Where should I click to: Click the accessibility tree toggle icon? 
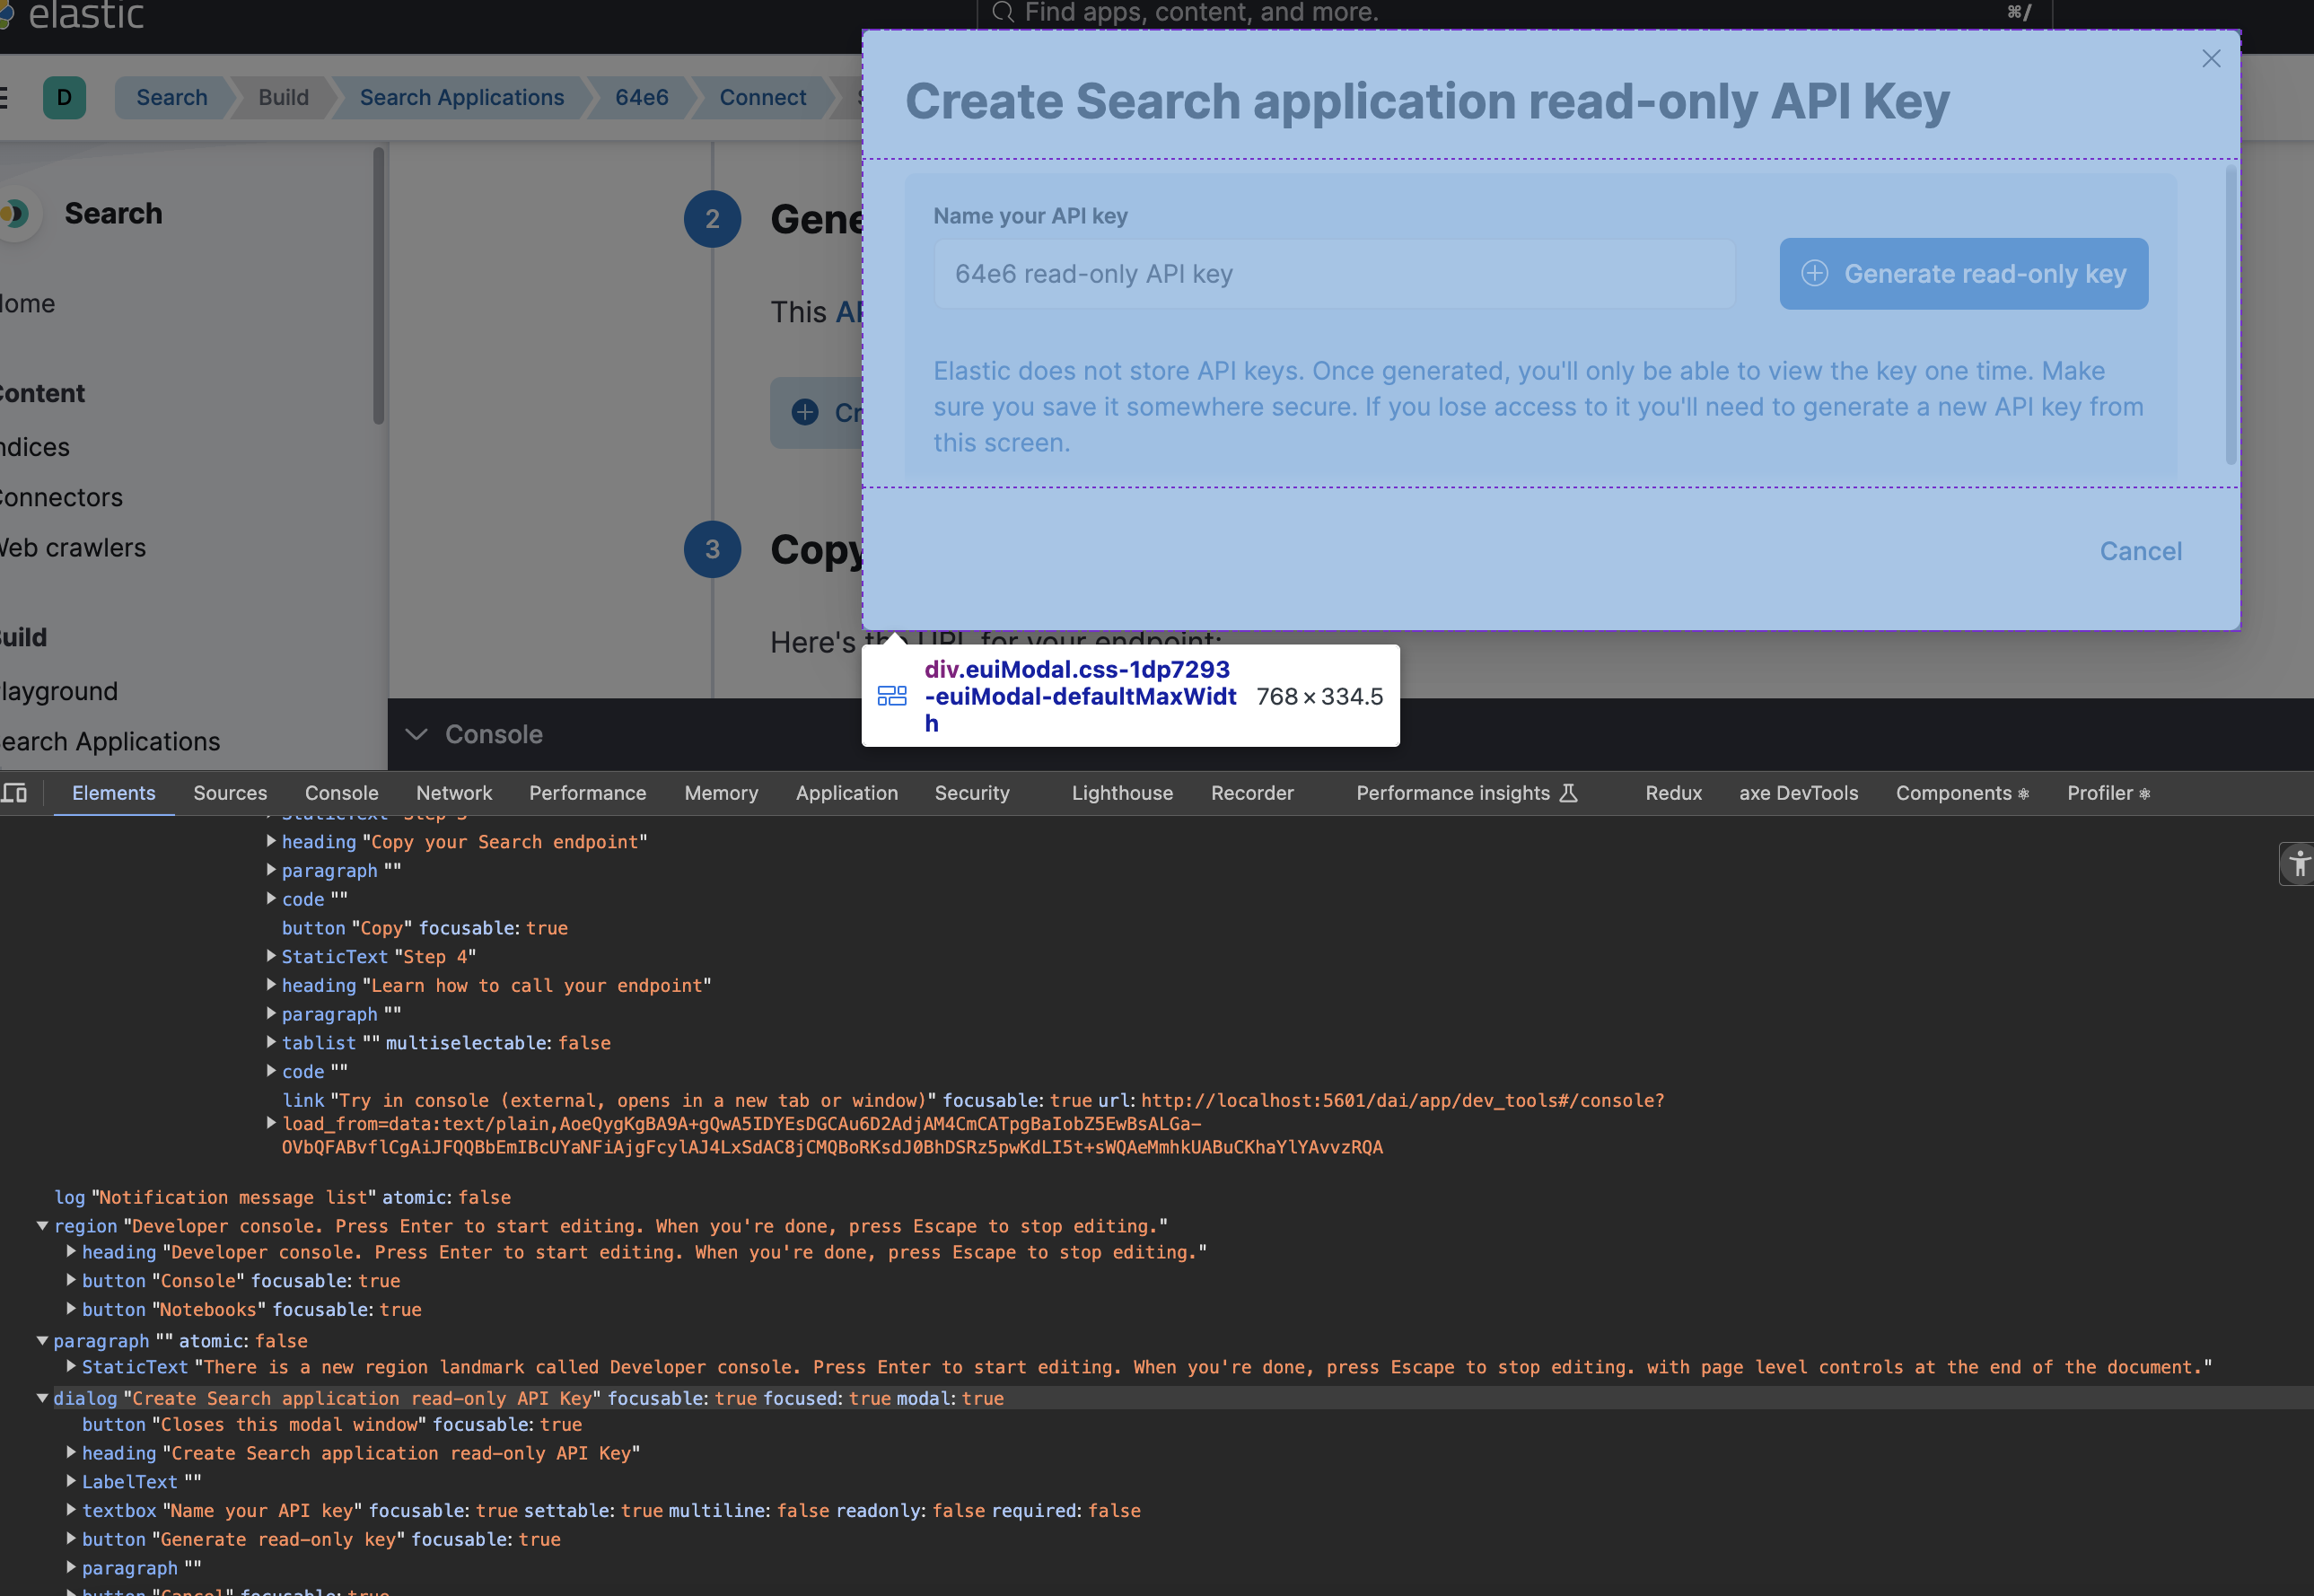pos(2297,863)
